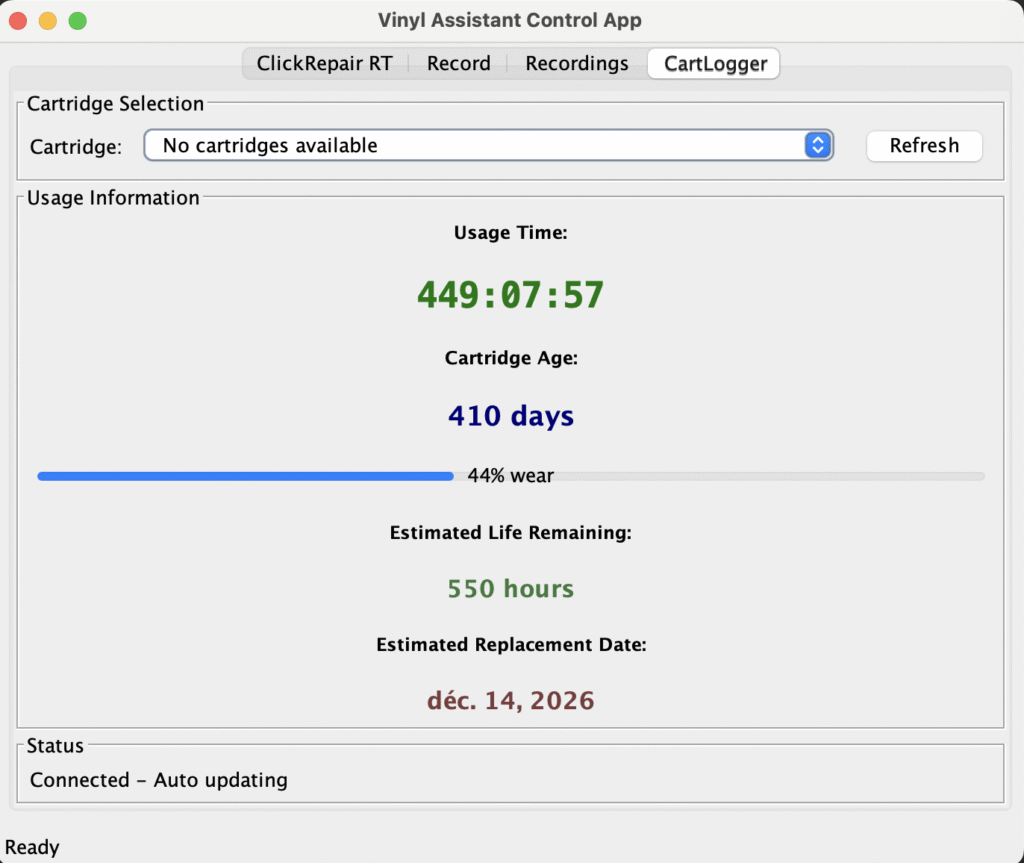Image resolution: width=1024 pixels, height=863 pixels.
Task: Click the cartridge age value 410 days
Action: tap(511, 416)
